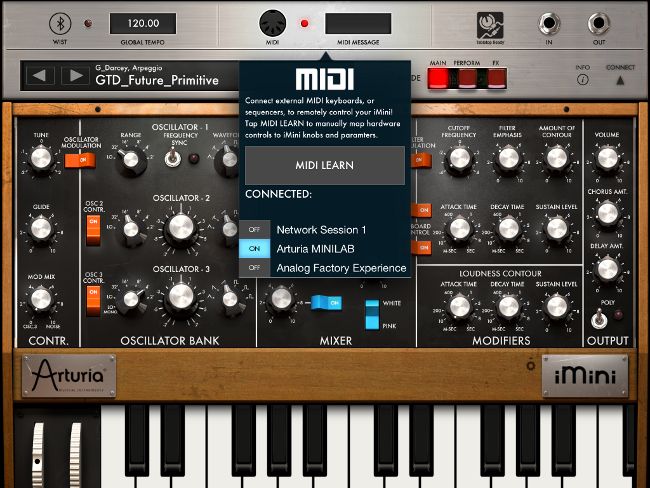Click the Oscillator 3 frequency knob

(181, 297)
